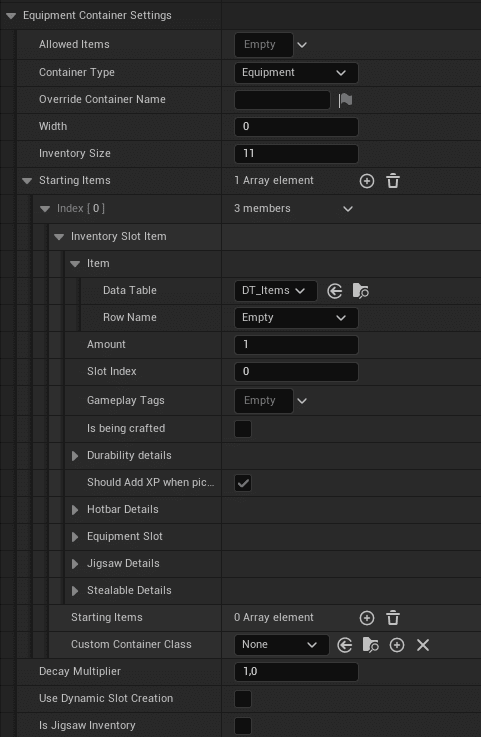Select the Row Name label

click(x=130, y=318)
